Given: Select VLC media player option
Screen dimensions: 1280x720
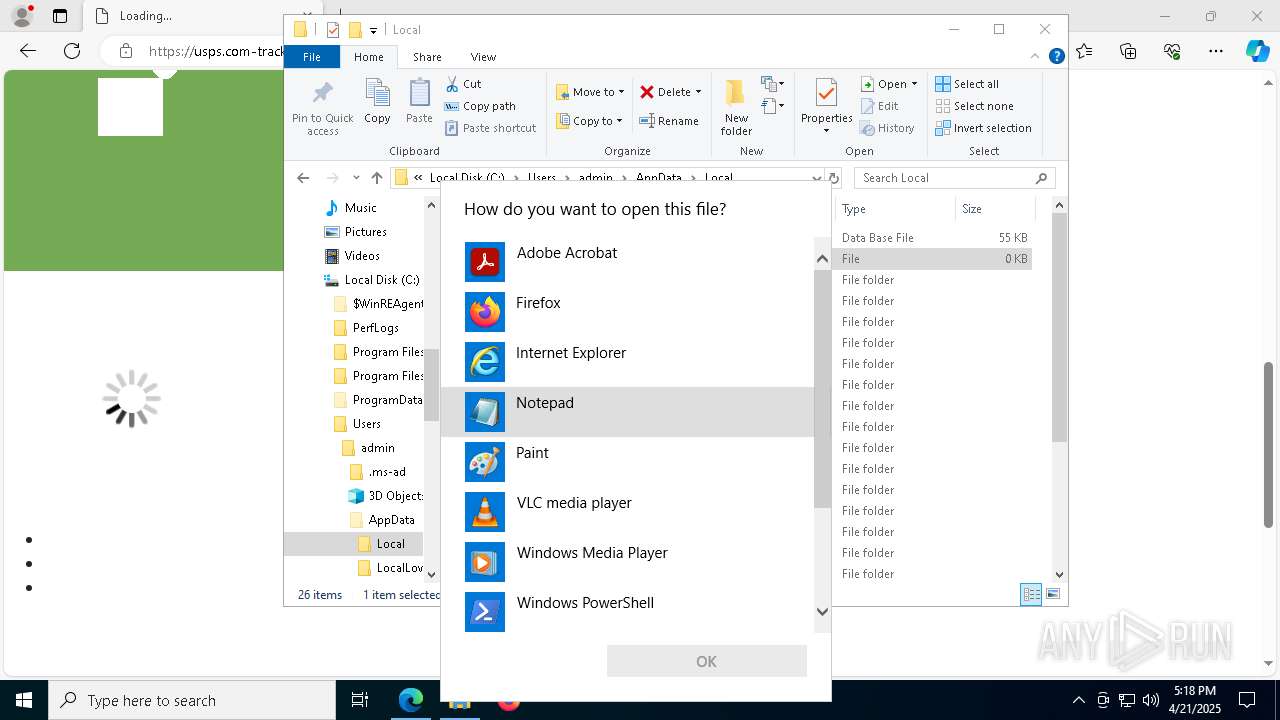Looking at the screenshot, I should pos(627,512).
